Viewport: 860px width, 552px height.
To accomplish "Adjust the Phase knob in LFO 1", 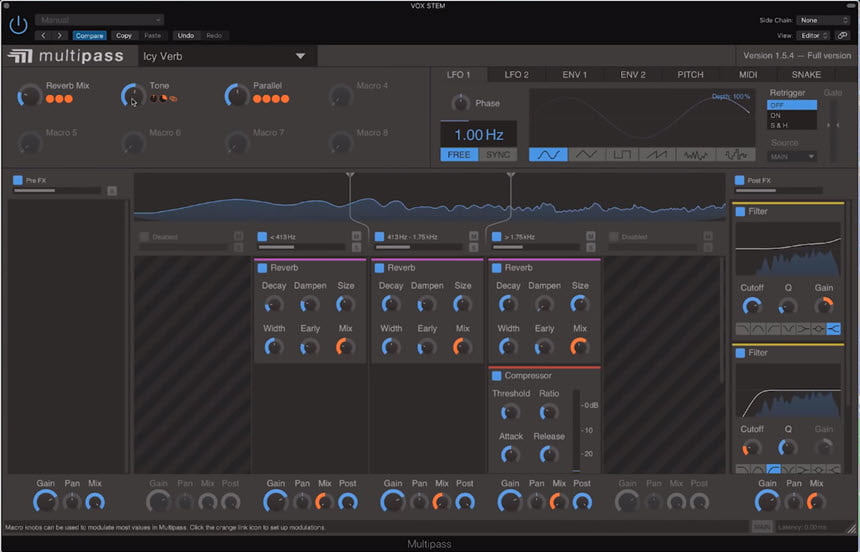I will click(x=460, y=103).
